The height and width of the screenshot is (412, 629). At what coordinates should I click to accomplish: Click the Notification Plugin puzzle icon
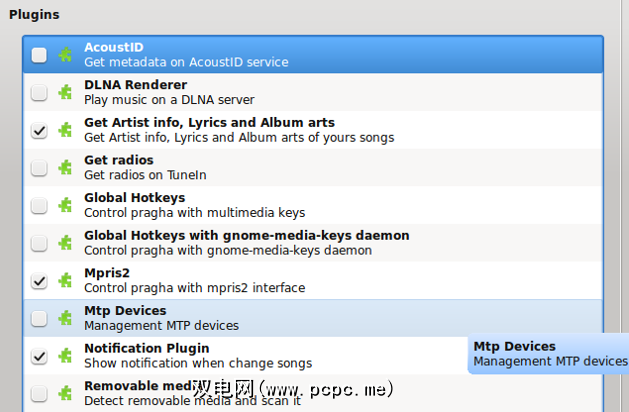[66, 356]
